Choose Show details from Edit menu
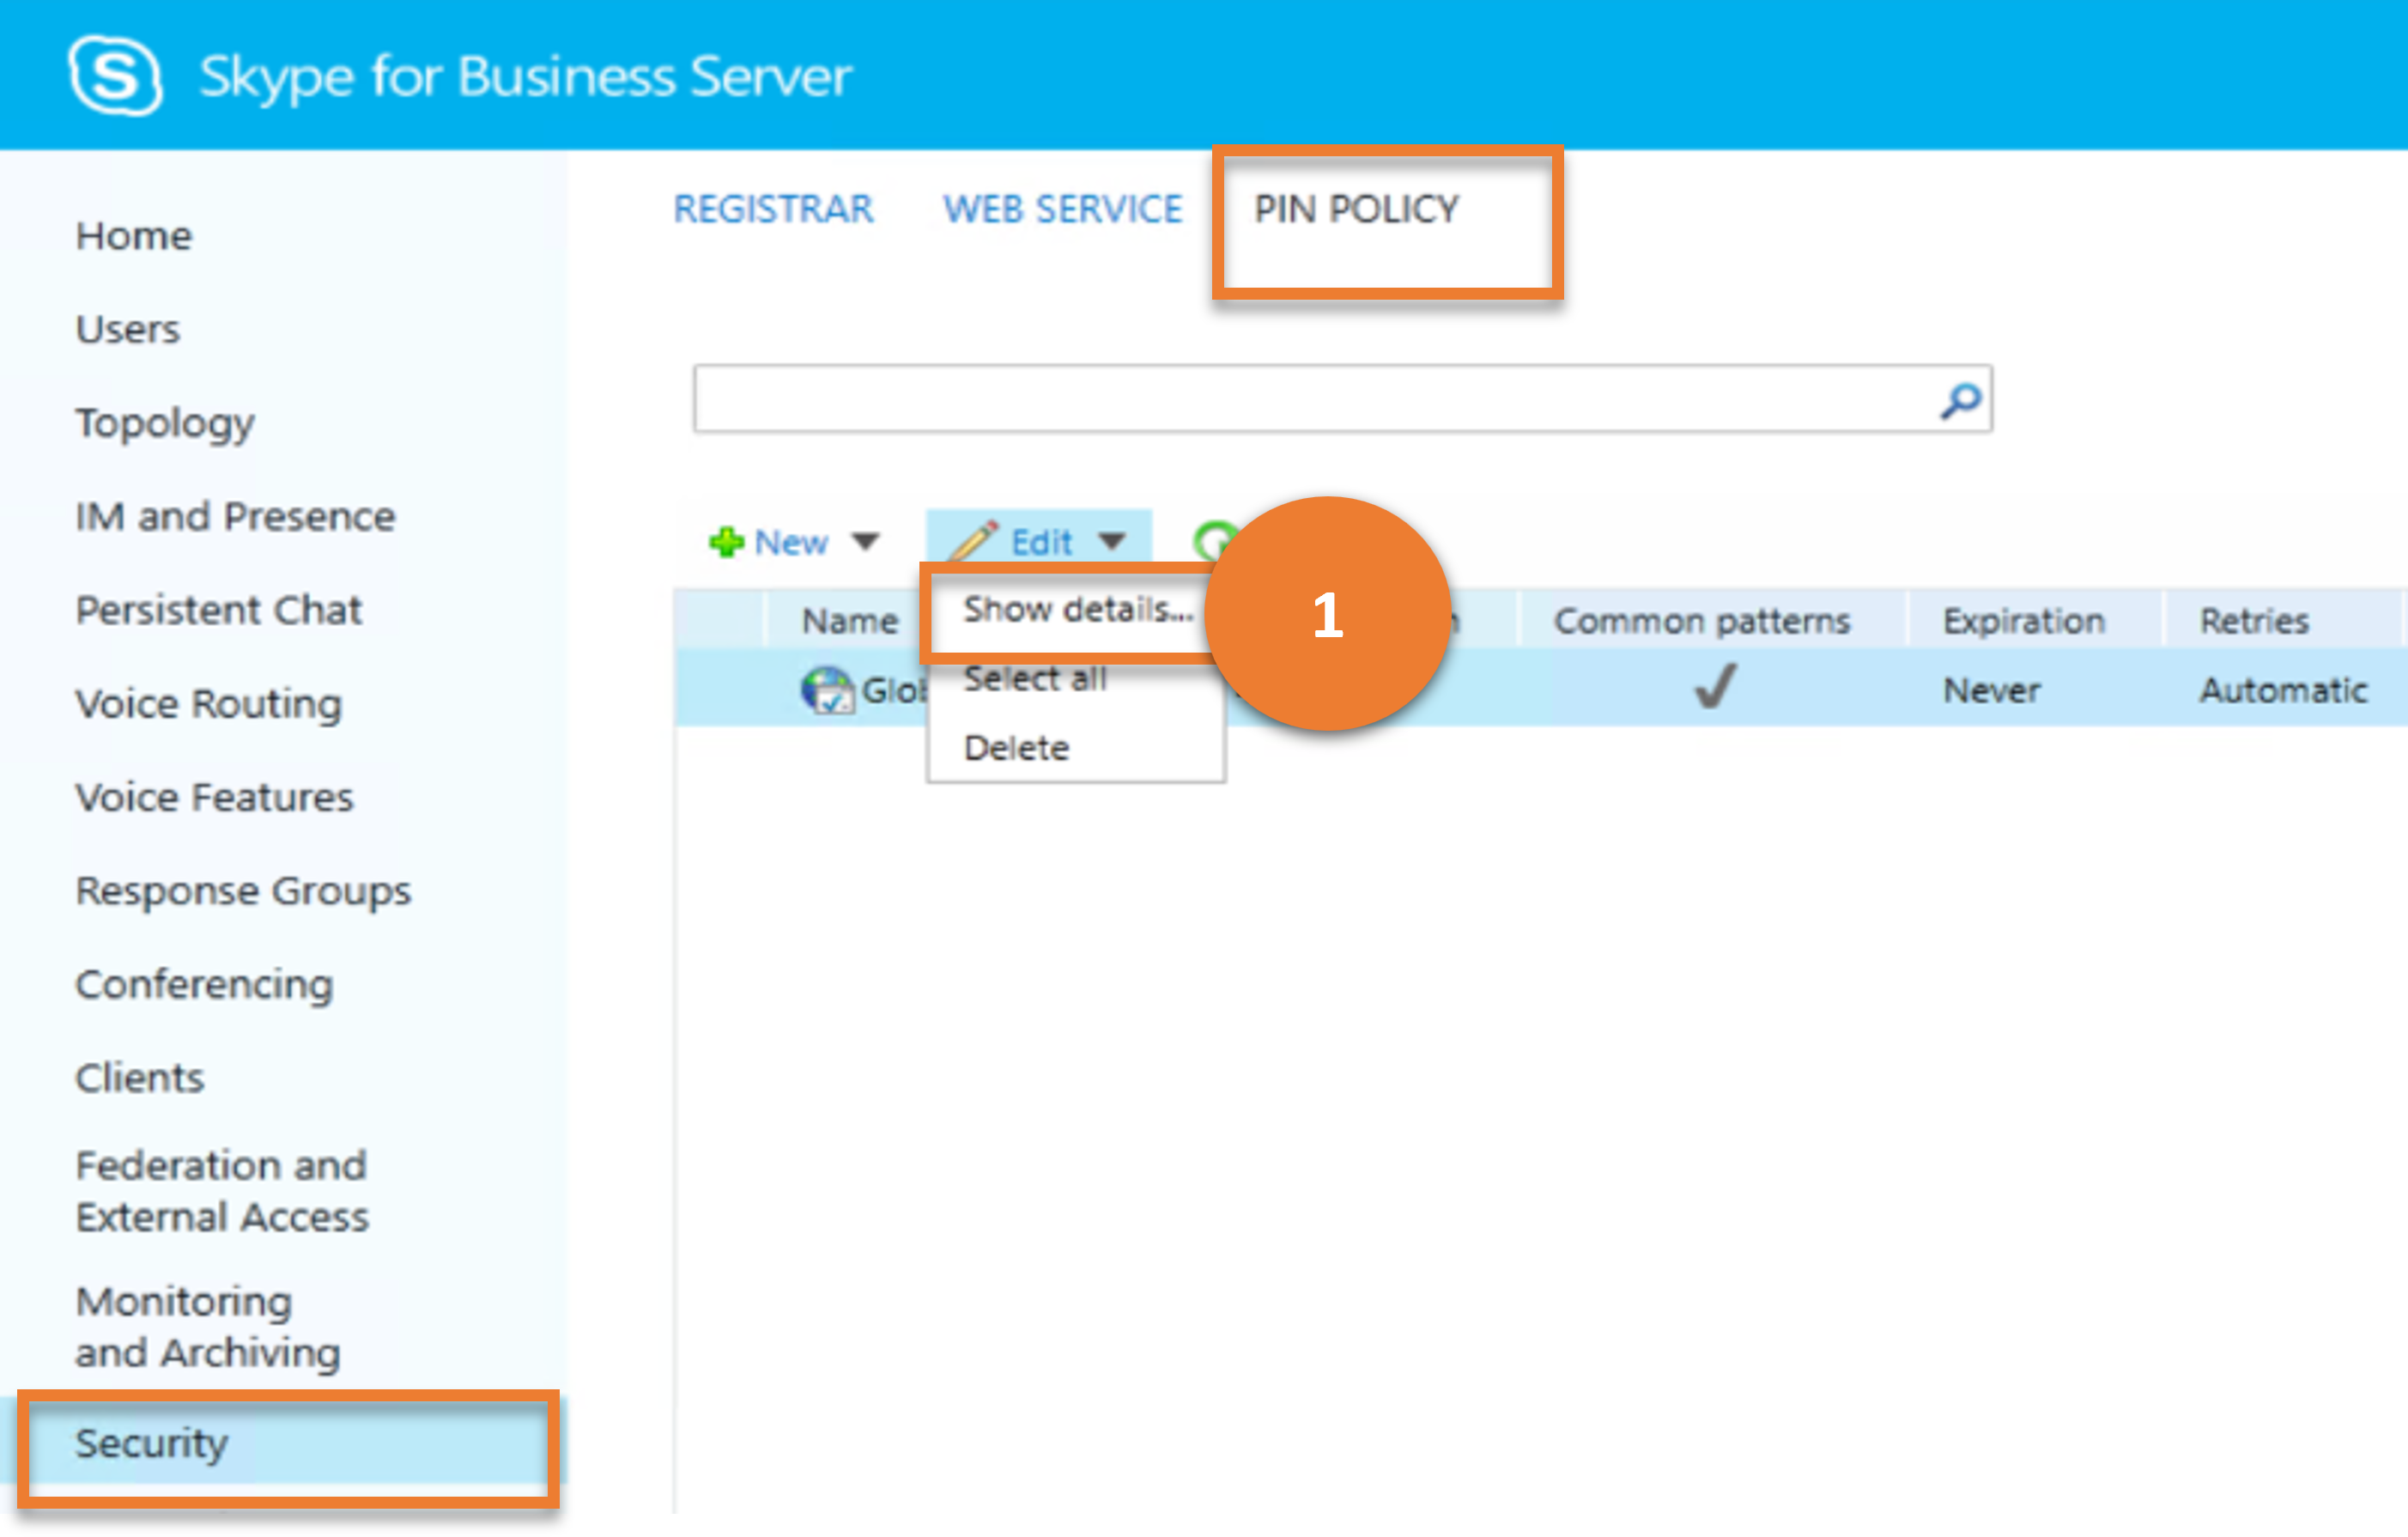 1077,609
